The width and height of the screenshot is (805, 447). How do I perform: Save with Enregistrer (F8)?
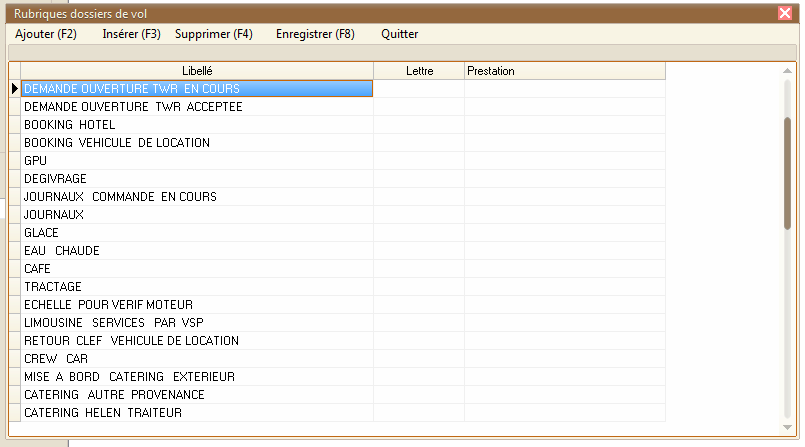(314, 34)
